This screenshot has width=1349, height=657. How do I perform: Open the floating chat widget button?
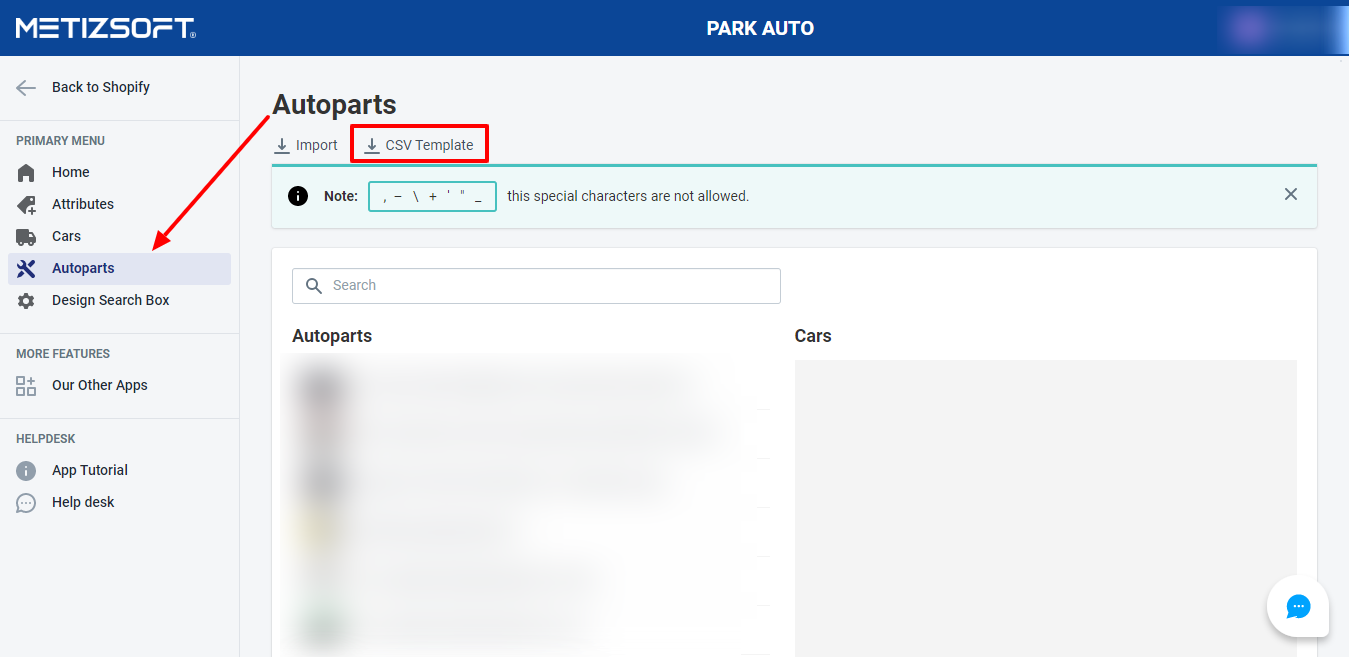point(1297,606)
